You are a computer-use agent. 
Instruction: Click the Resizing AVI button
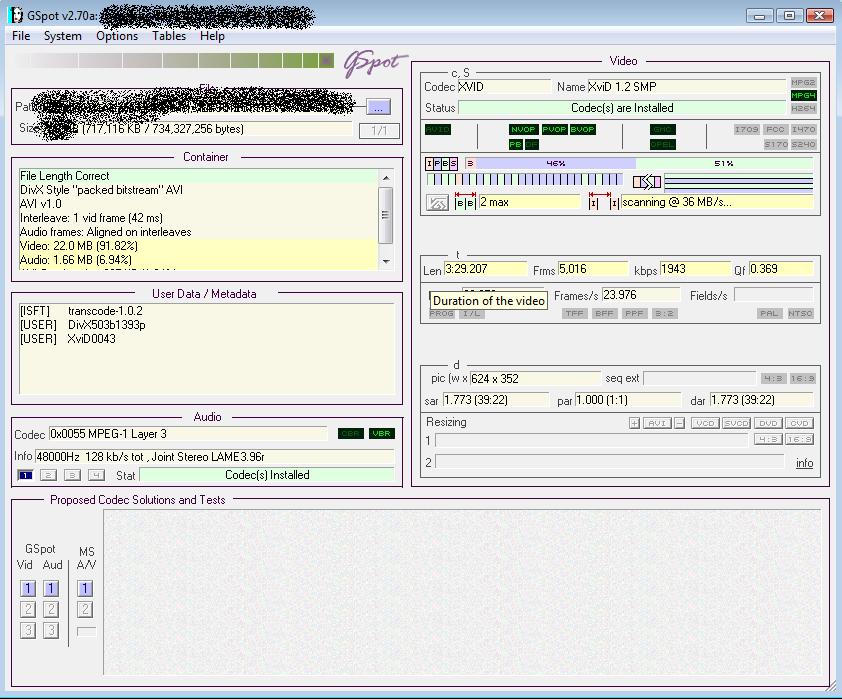pyautogui.click(x=657, y=424)
